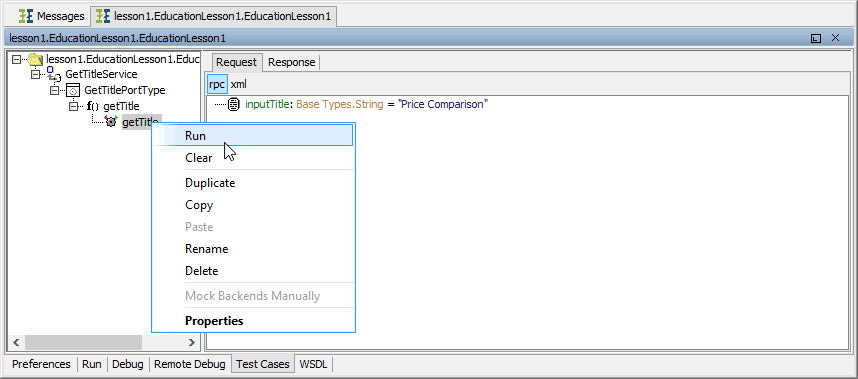Open the Response tab
The image size is (858, 379).
pos(292,62)
